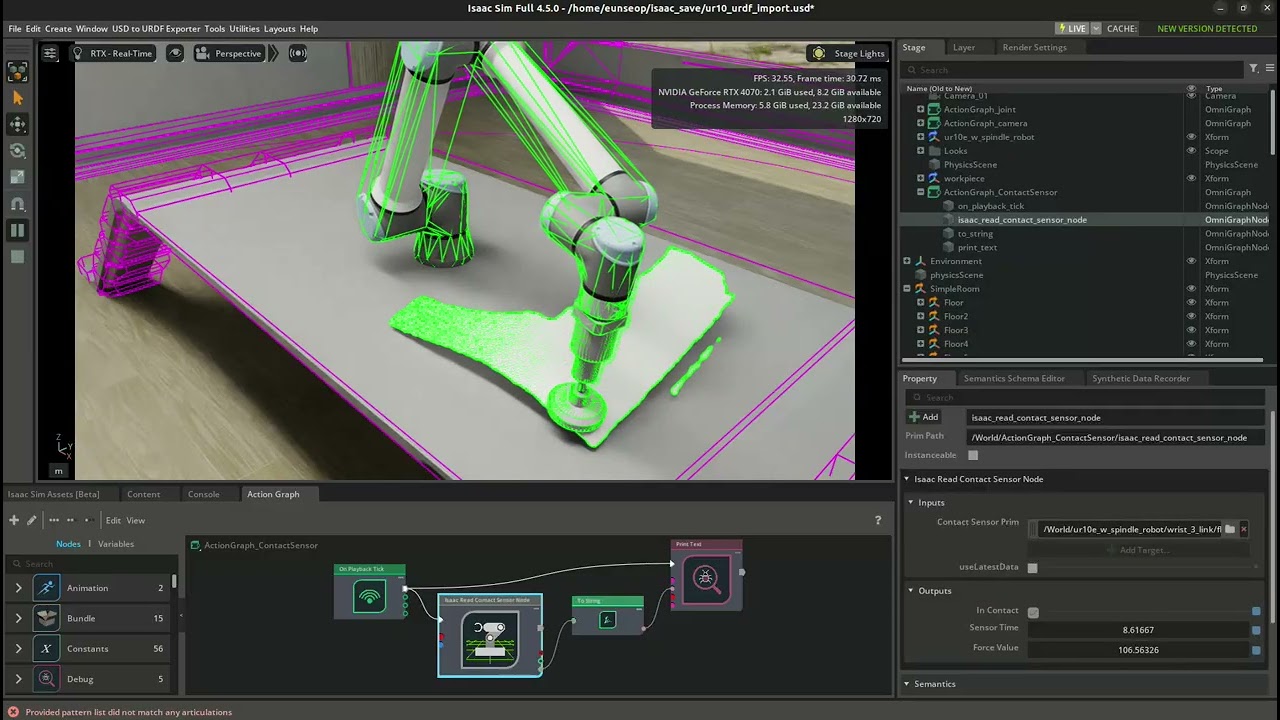Stop the simulation
Image resolution: width=1280 pixels, height=720 pixels.
17,257
